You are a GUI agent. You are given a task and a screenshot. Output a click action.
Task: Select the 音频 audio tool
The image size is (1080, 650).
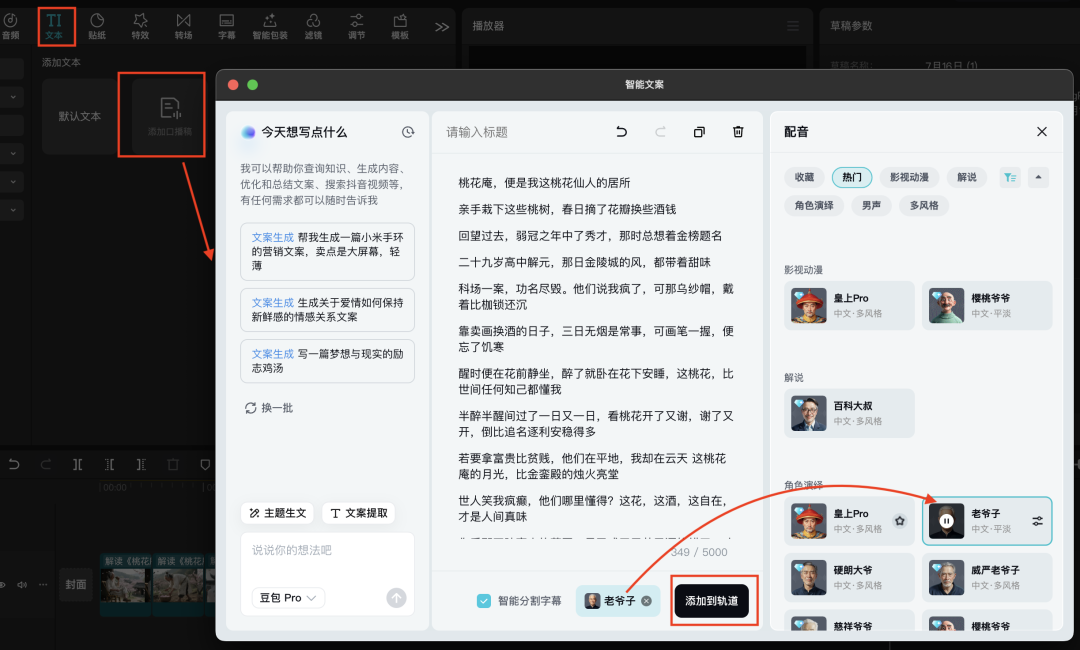12,27
